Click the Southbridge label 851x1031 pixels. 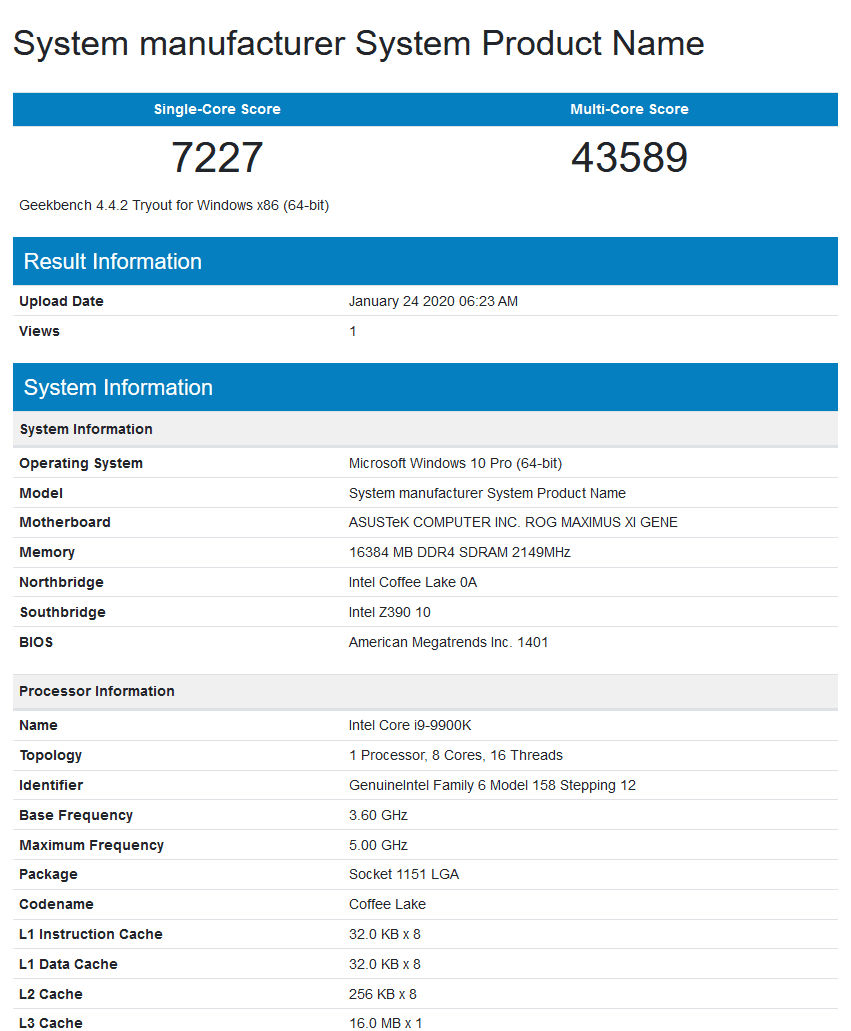(62, 612)
